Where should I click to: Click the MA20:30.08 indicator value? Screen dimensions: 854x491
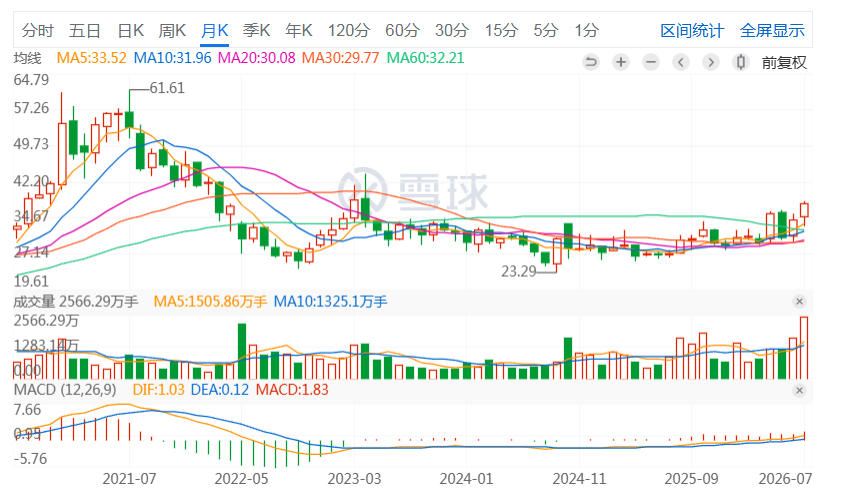pos(257,58)
